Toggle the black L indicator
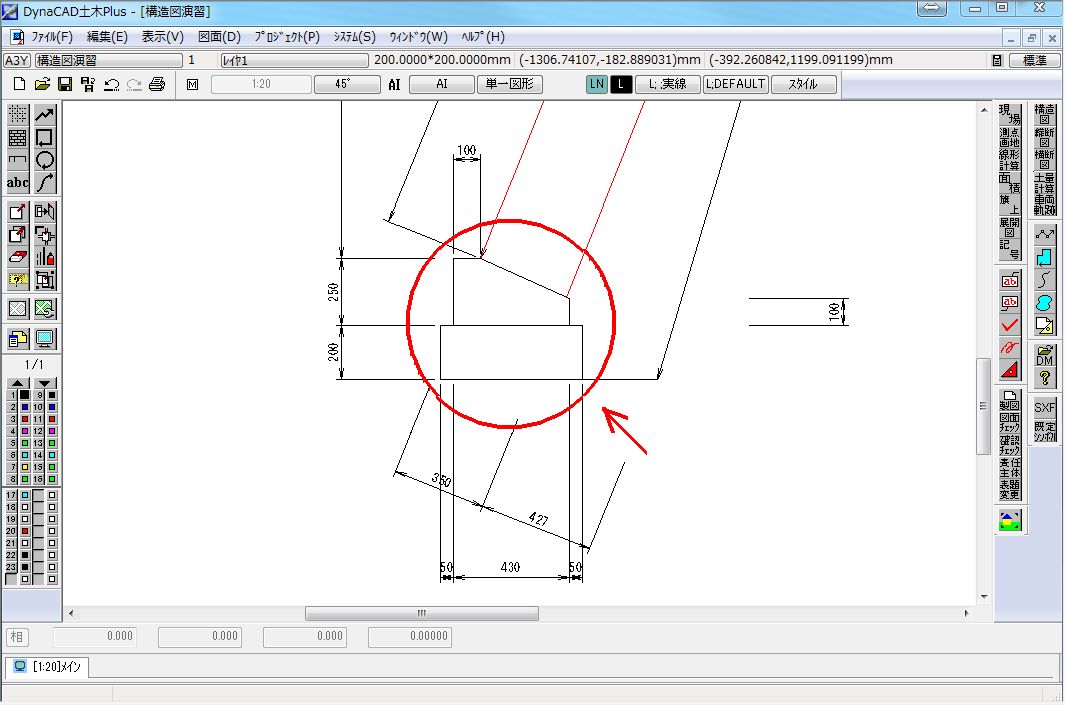The width and height of the screenshot is (1065, 705). tap(621, 84)
